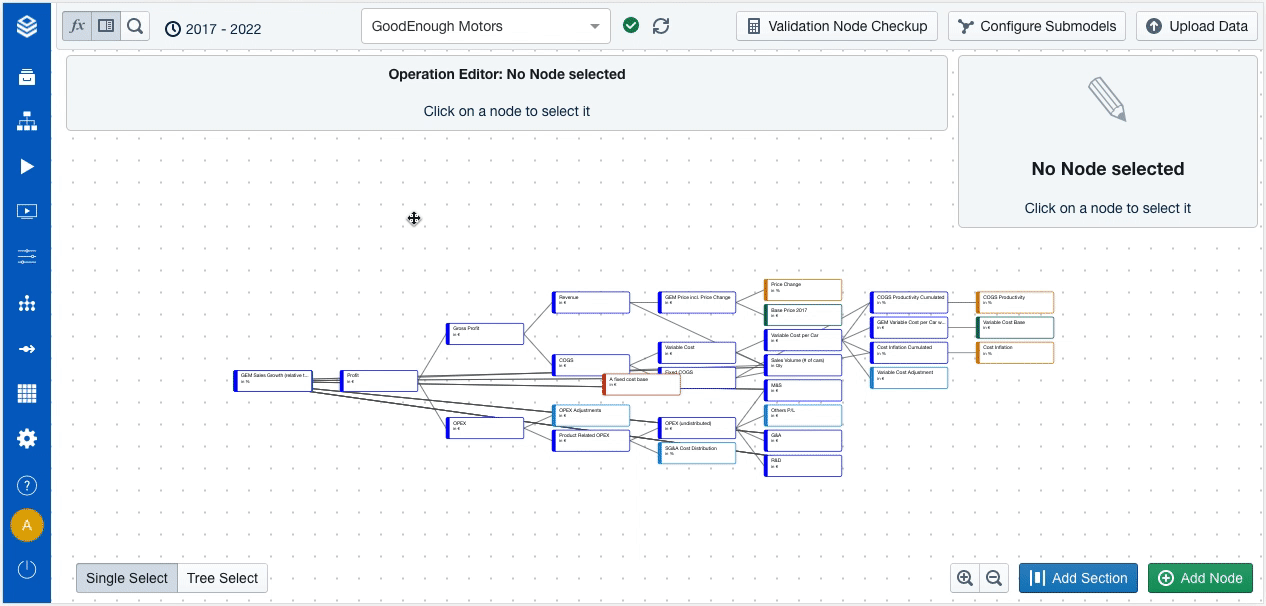The width and height of the screenshot is (1266, 606).
Task: Click the play icon in sidebar
Action: click(x=27, y=166)
